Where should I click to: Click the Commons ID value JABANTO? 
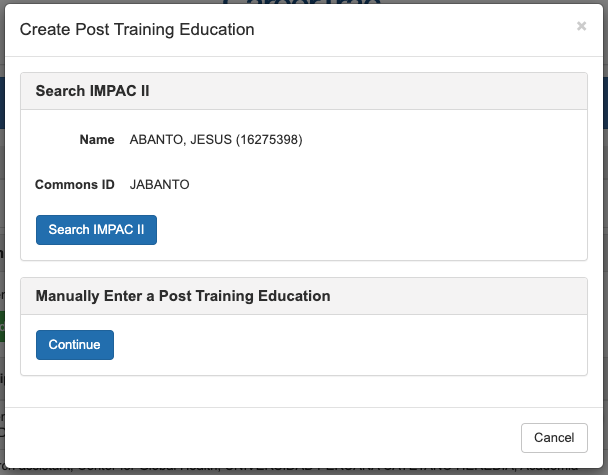coord(160,185)
